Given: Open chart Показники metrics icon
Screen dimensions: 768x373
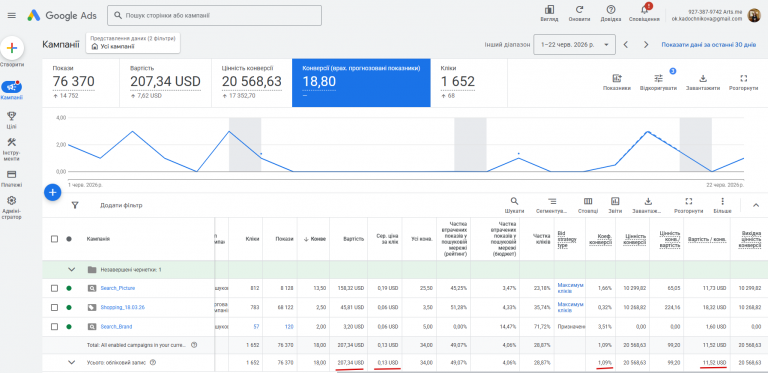Looking at the screenshot, I should (617, 82).
